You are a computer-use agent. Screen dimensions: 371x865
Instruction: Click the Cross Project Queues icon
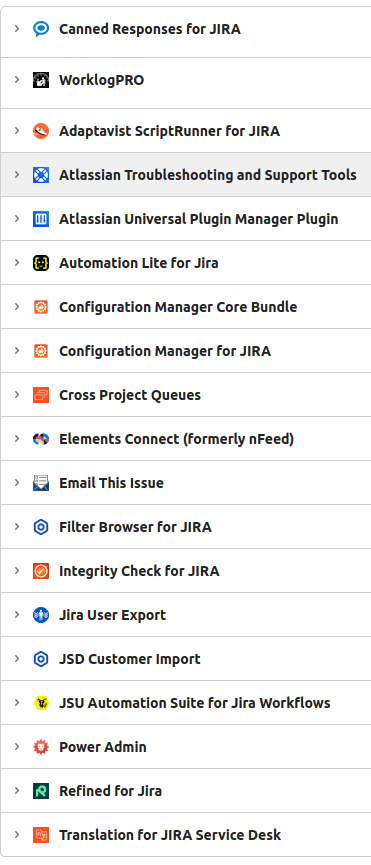(41, 395)
